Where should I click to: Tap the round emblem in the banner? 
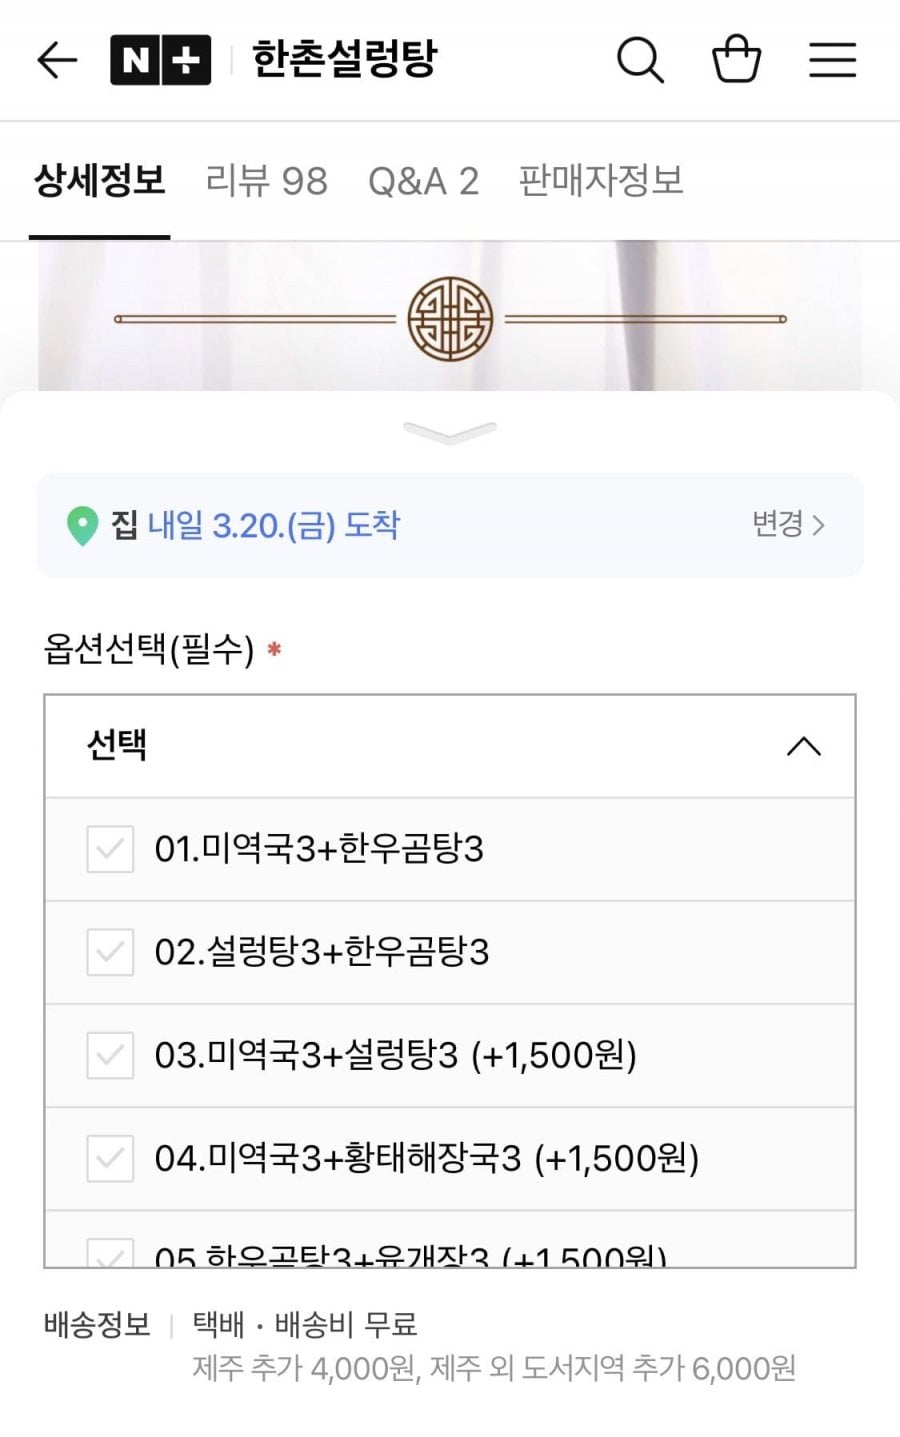click(450, 319)
